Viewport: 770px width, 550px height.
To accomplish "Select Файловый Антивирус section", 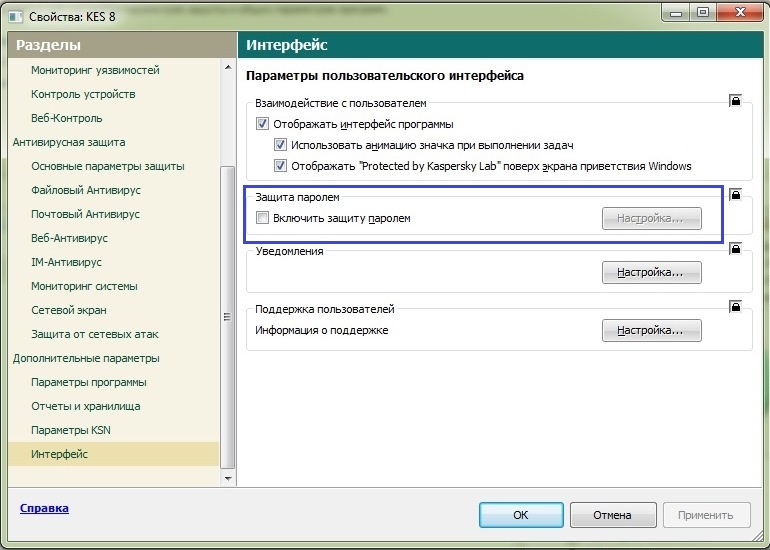I will pos(86,191).
